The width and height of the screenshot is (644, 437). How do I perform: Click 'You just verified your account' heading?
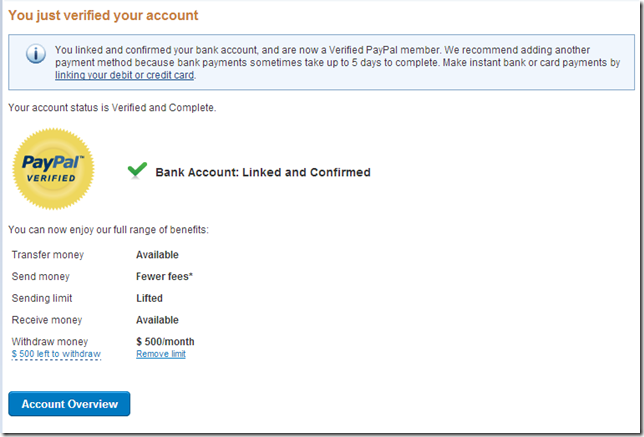[x=103, y=16]
